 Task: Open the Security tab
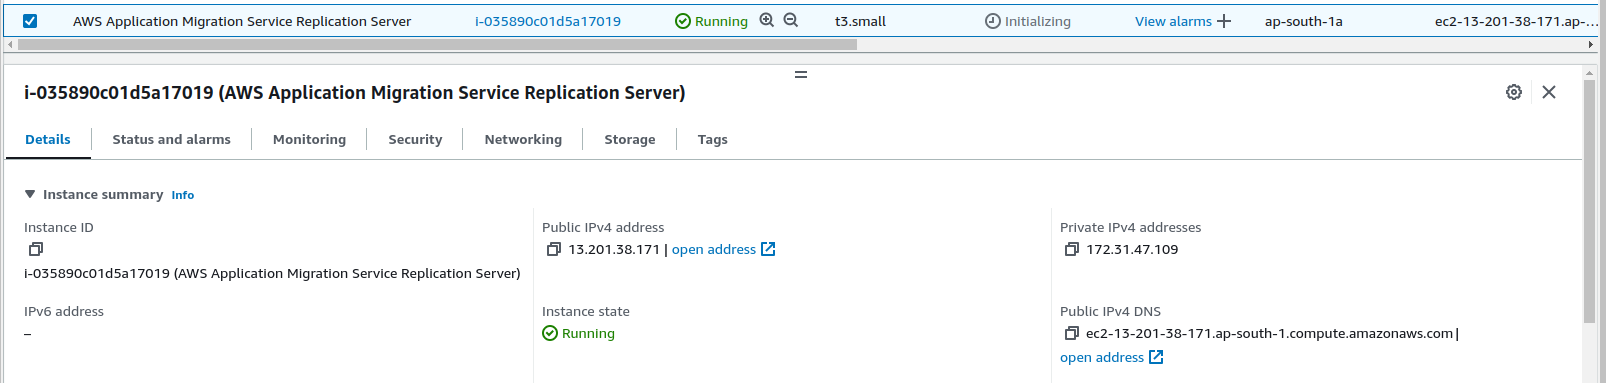[x=415, y=140]
